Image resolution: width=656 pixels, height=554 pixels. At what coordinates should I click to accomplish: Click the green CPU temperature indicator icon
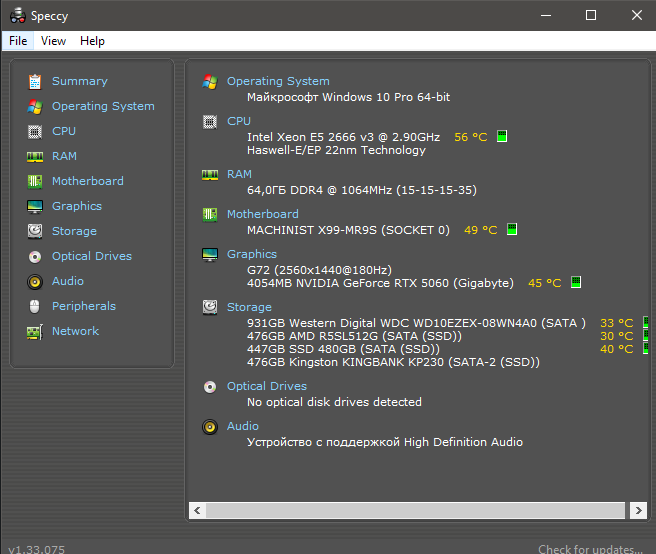click(x=502, y=136)
